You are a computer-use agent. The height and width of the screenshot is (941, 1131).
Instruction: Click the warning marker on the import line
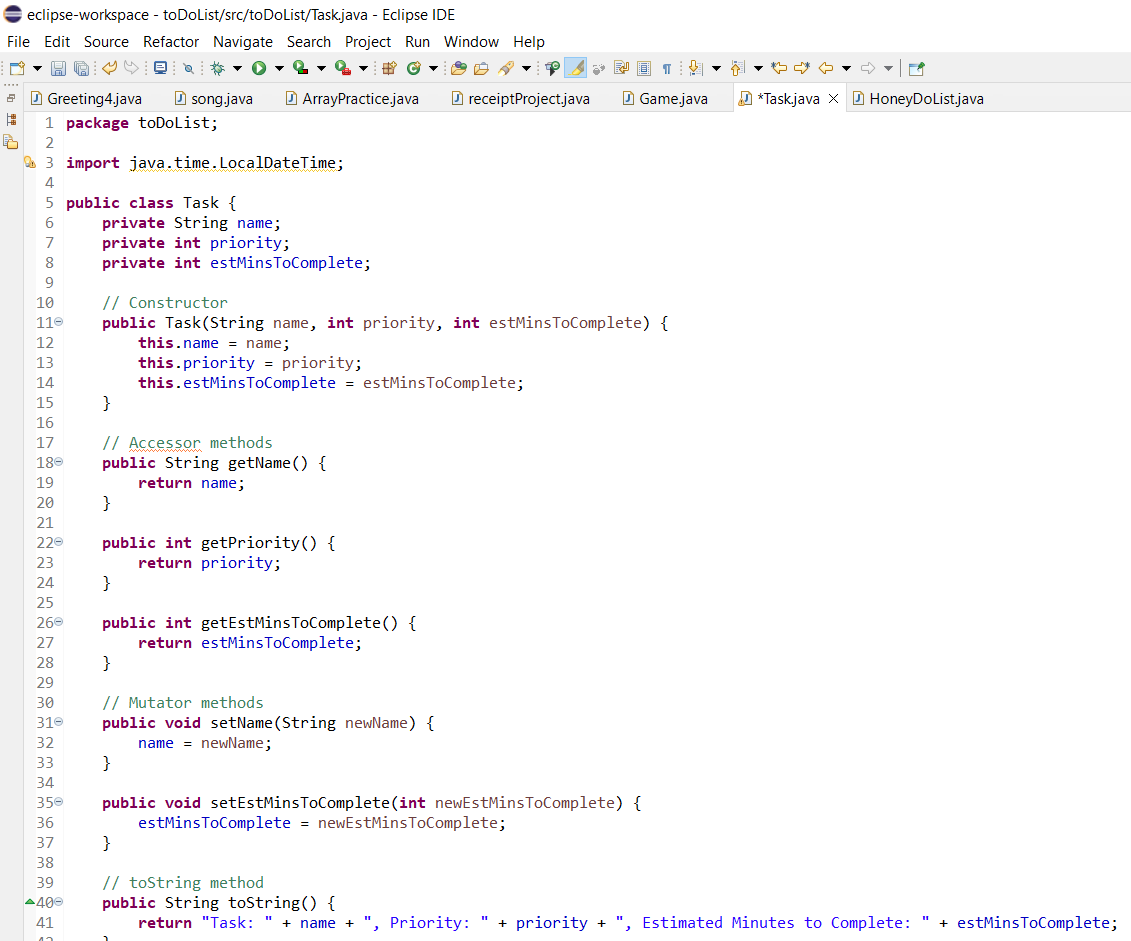tap(30, 161)
